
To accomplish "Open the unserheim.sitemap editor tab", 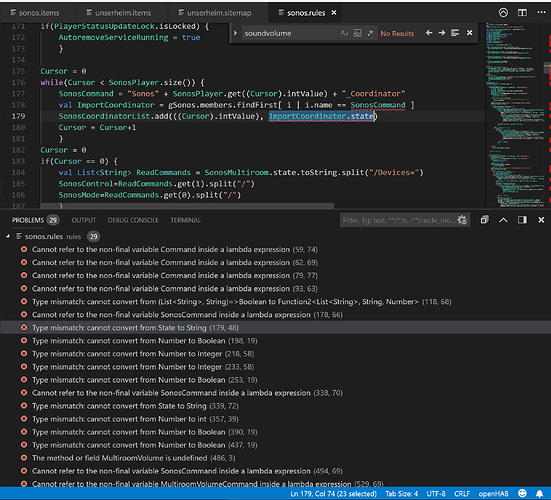I will pyautogui.click(x=219, y=13).
